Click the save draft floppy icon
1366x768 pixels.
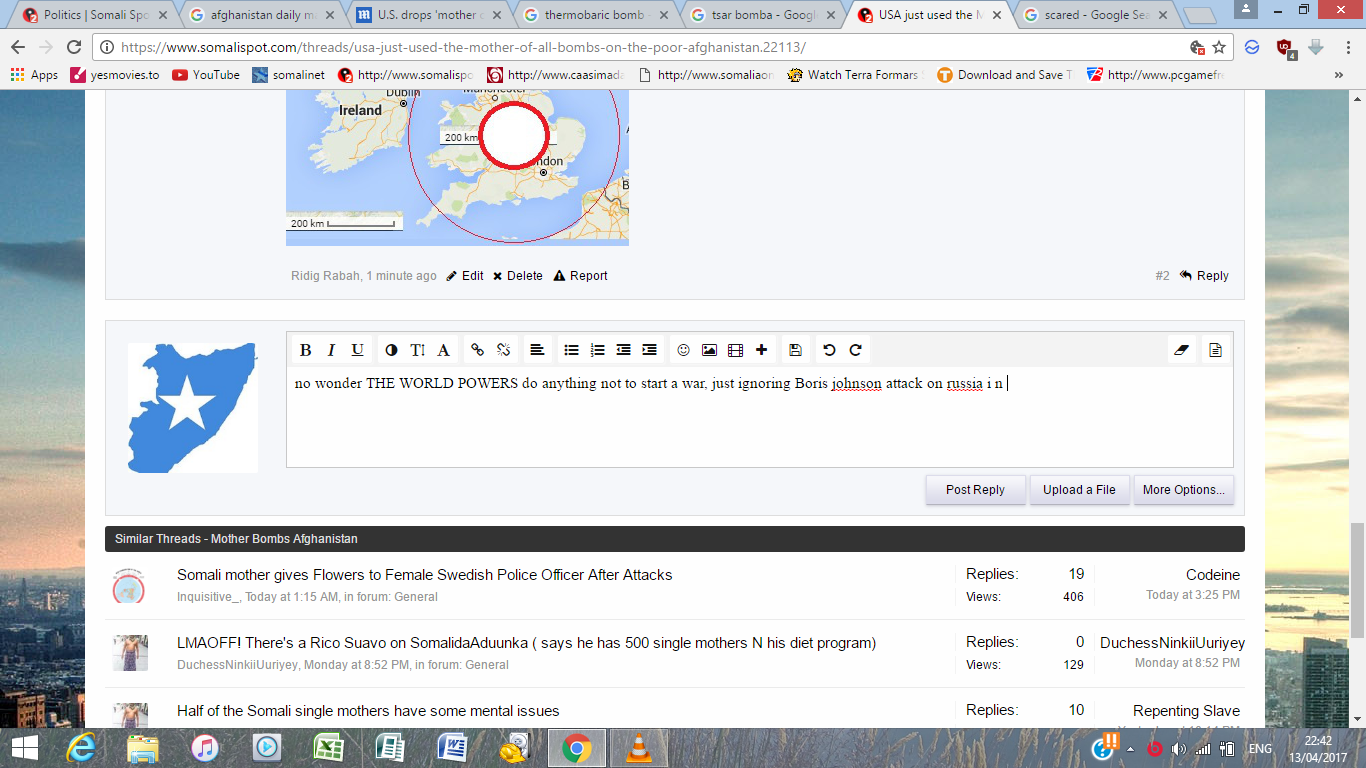point(795,350)
